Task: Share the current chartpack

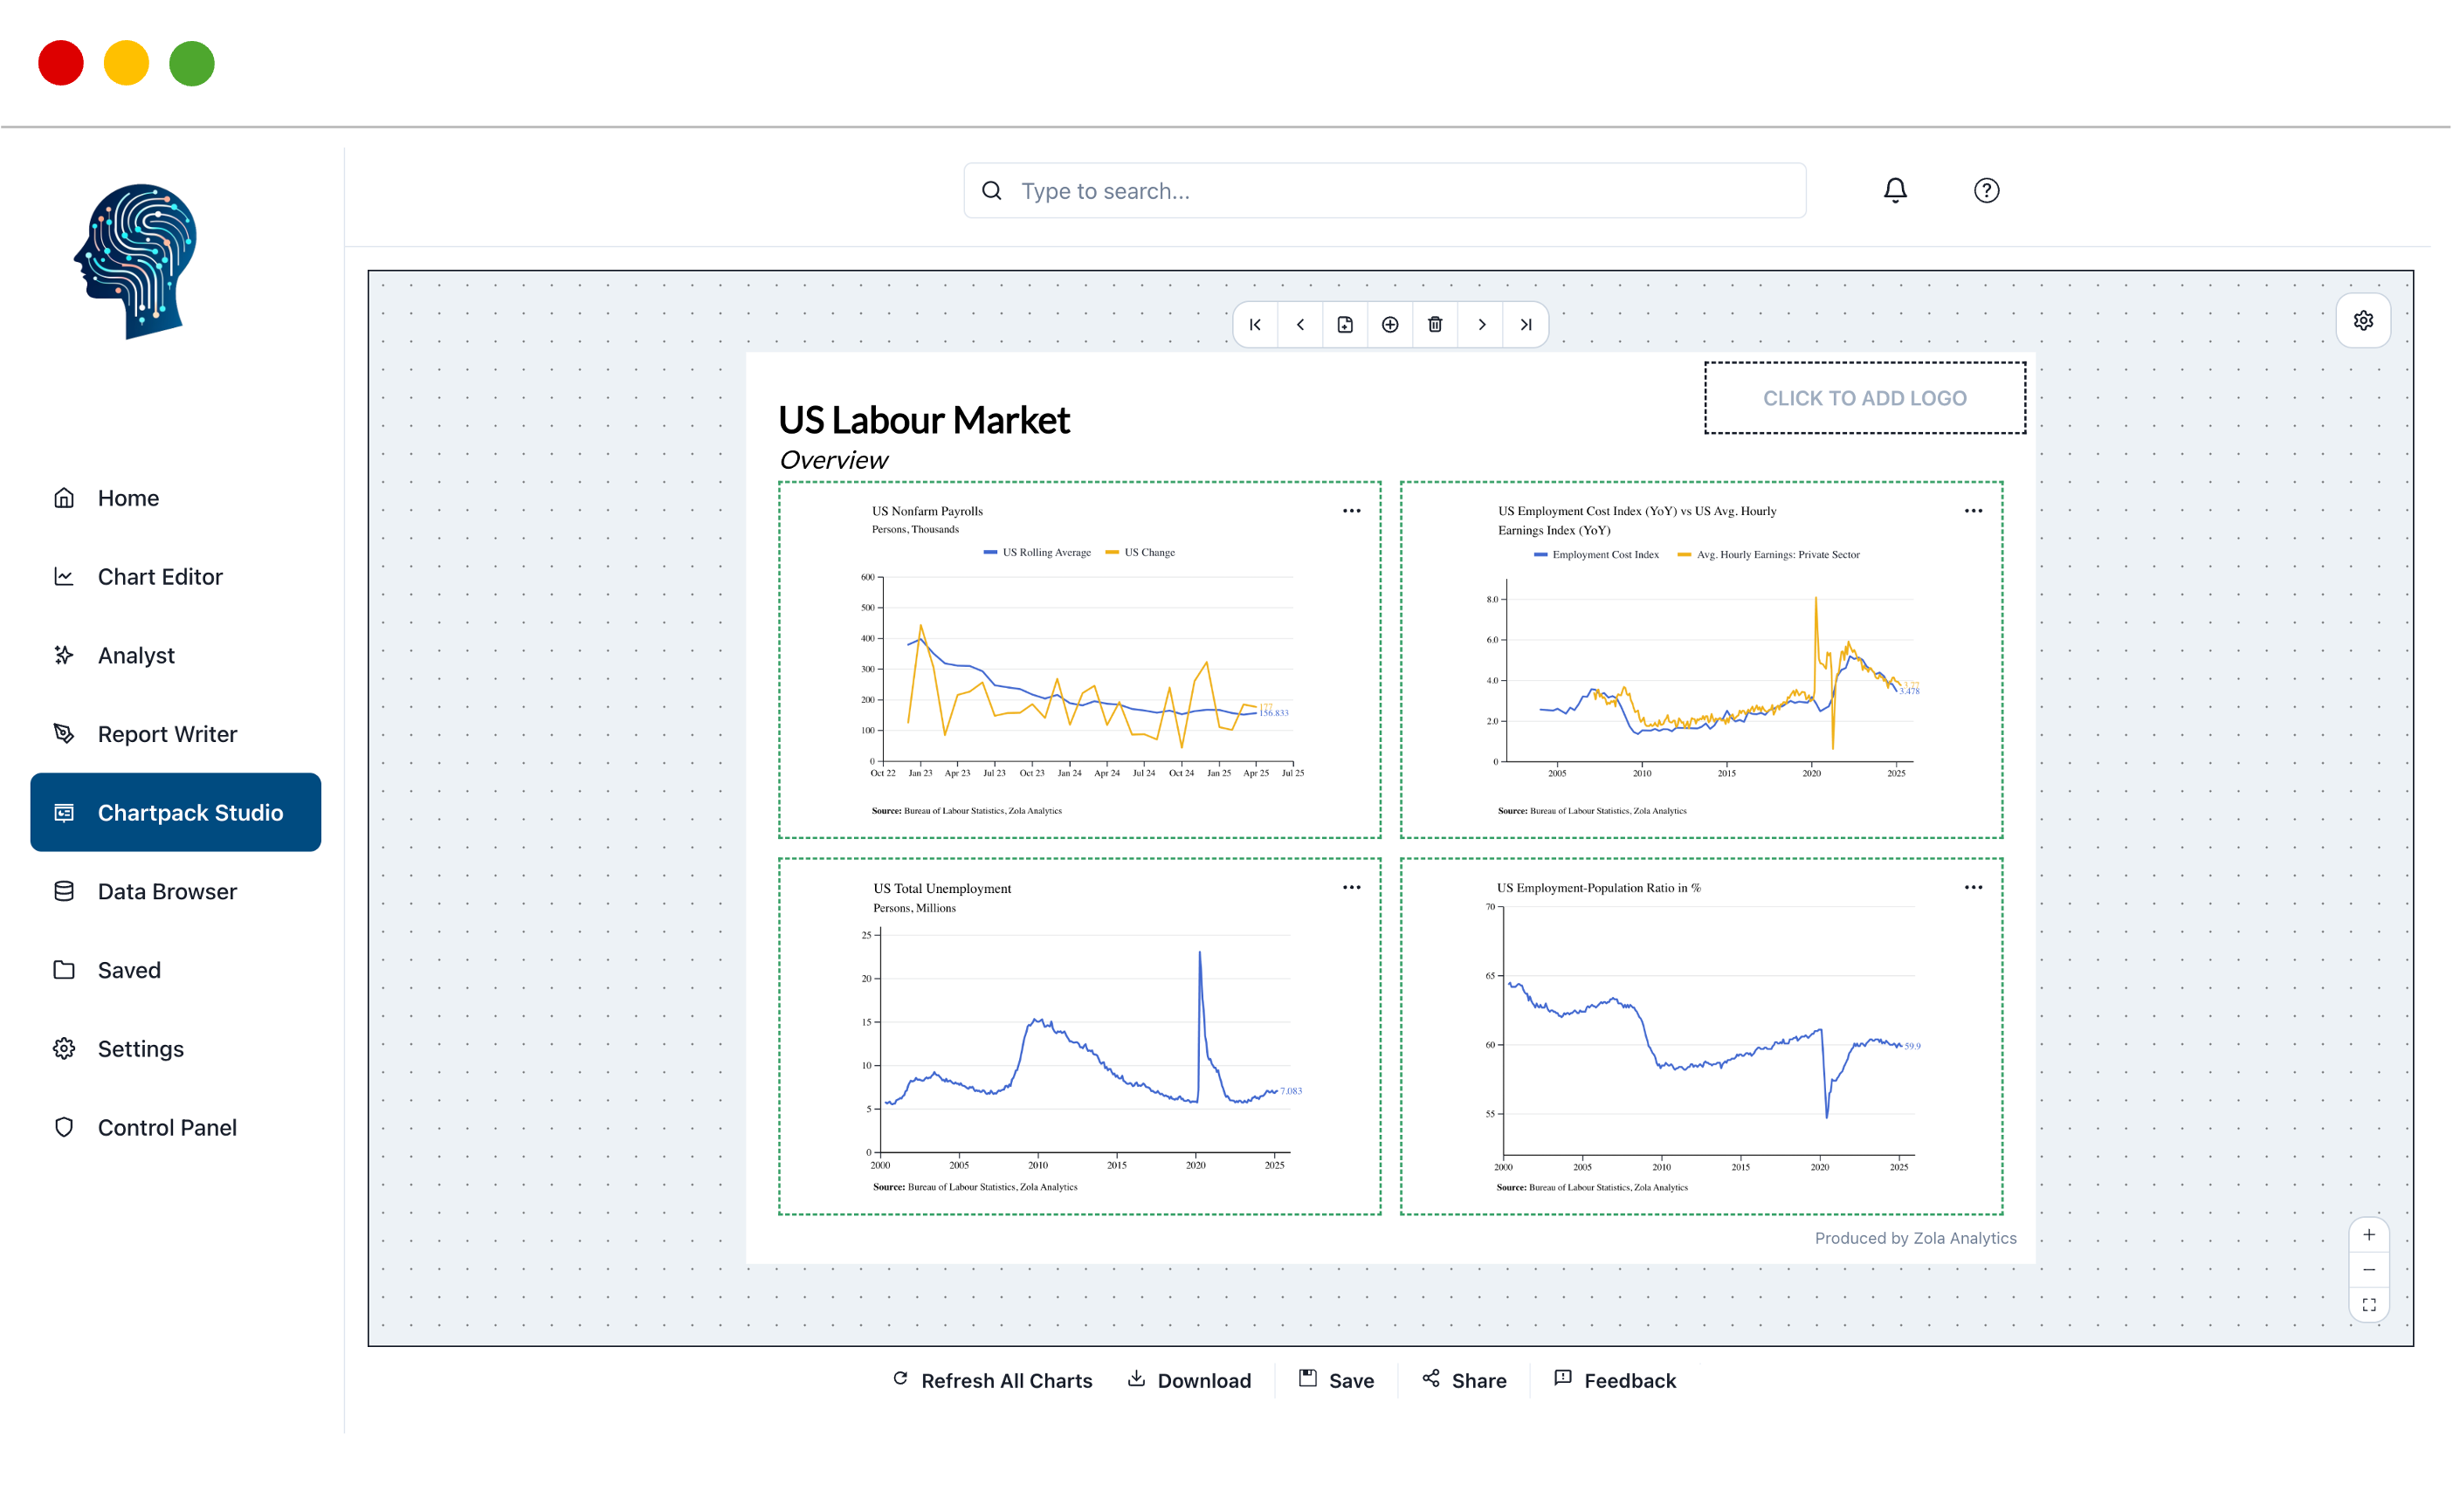Action: (1464, 1380)
